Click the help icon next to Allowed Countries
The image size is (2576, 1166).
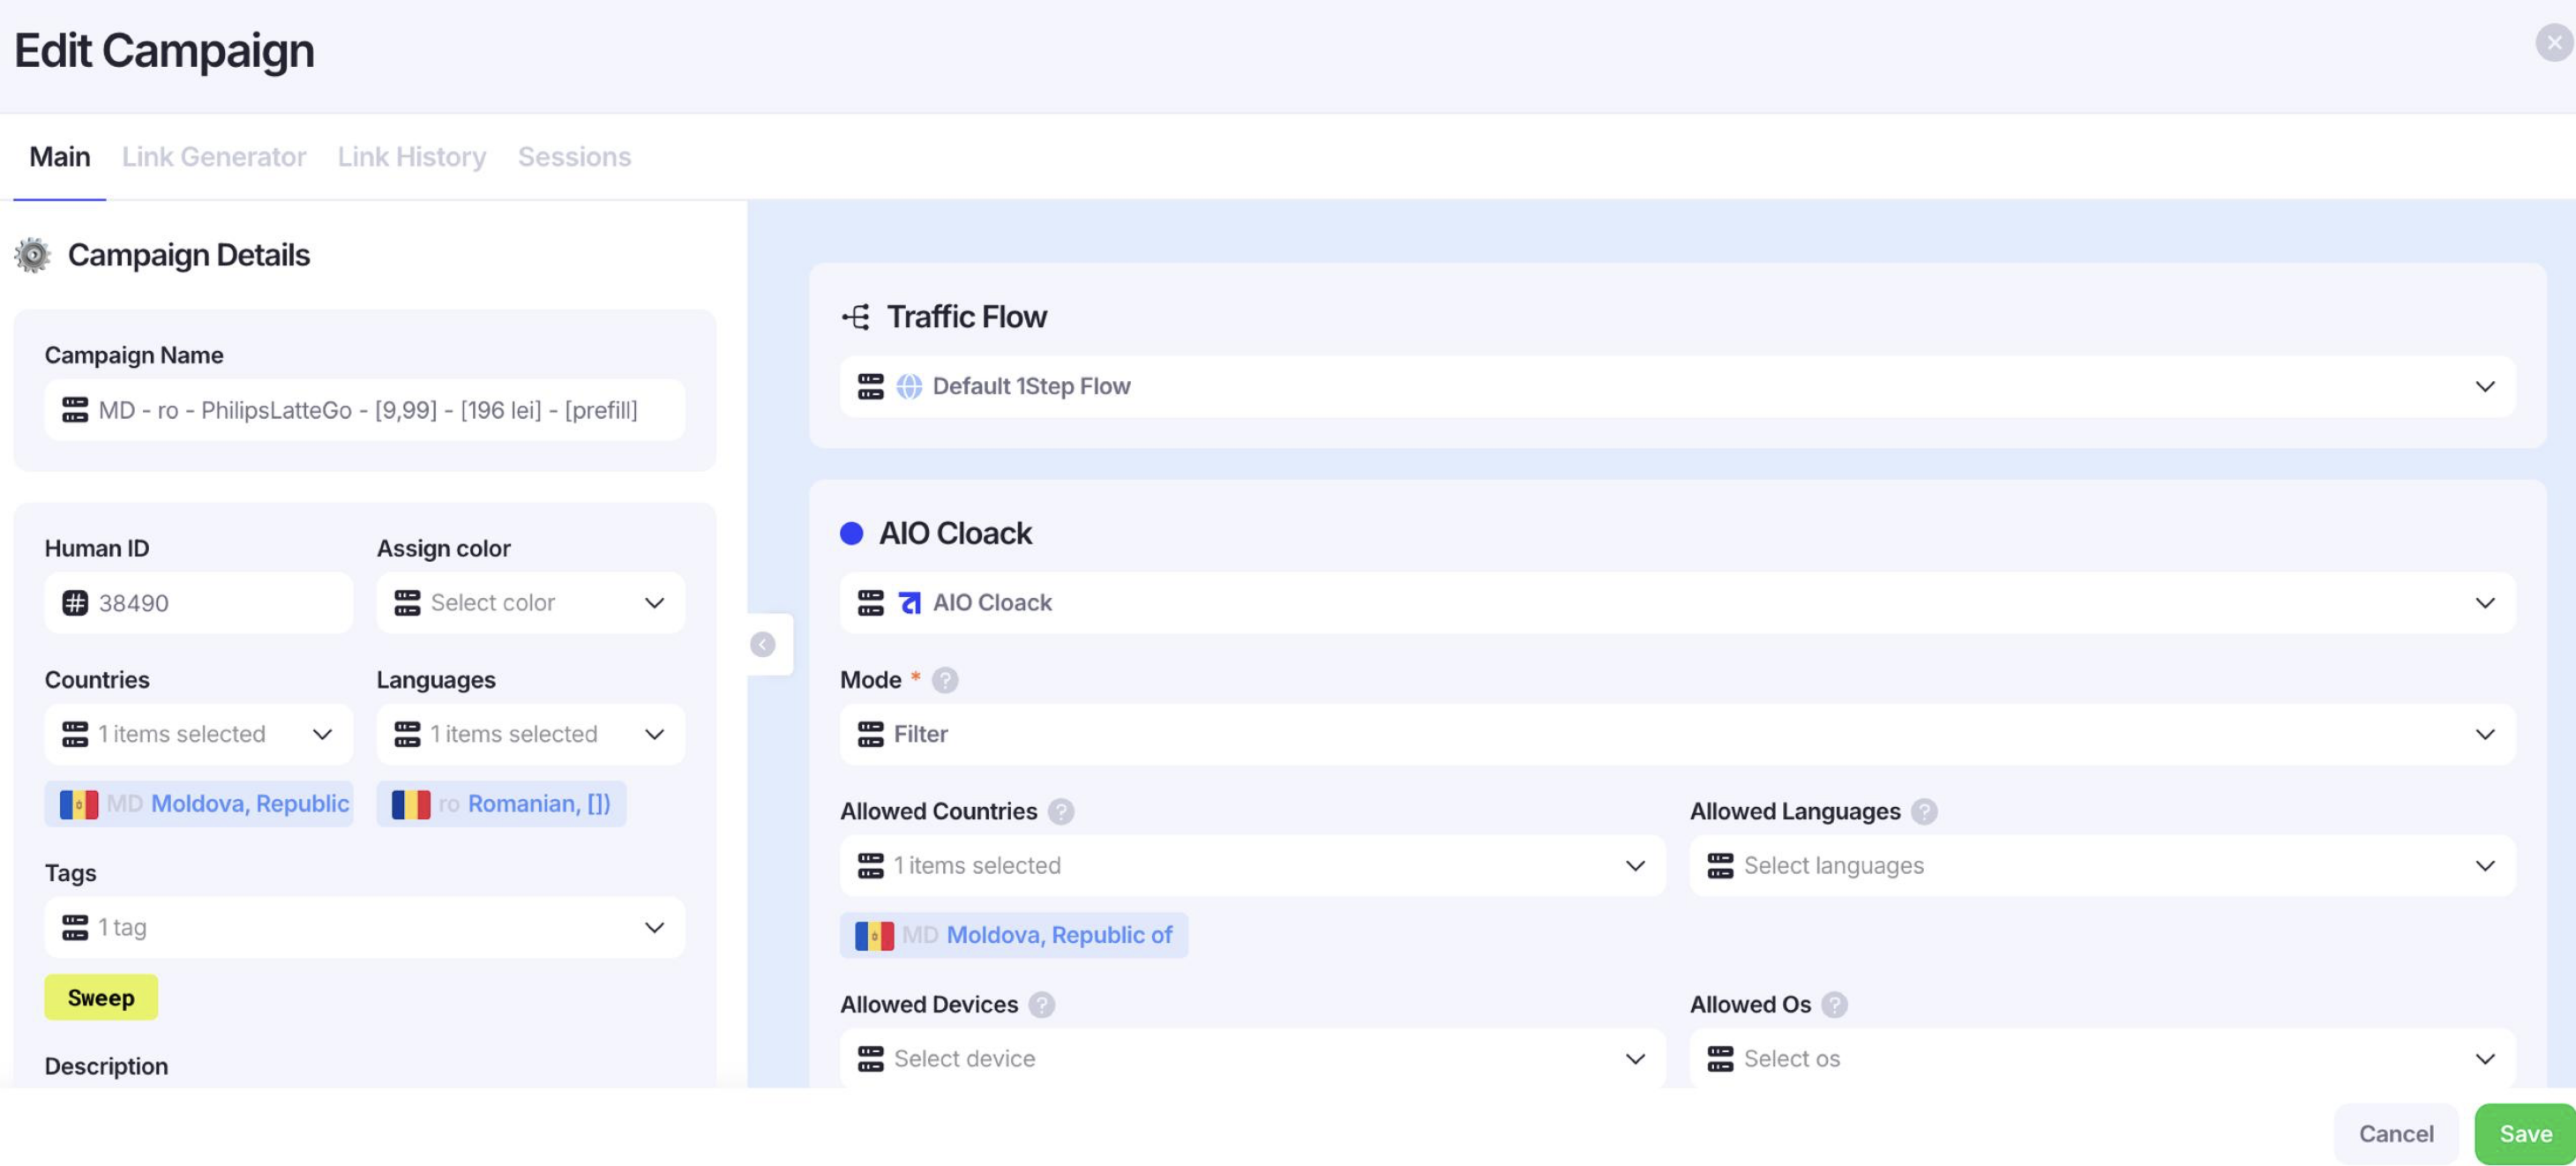[1061, 812]
